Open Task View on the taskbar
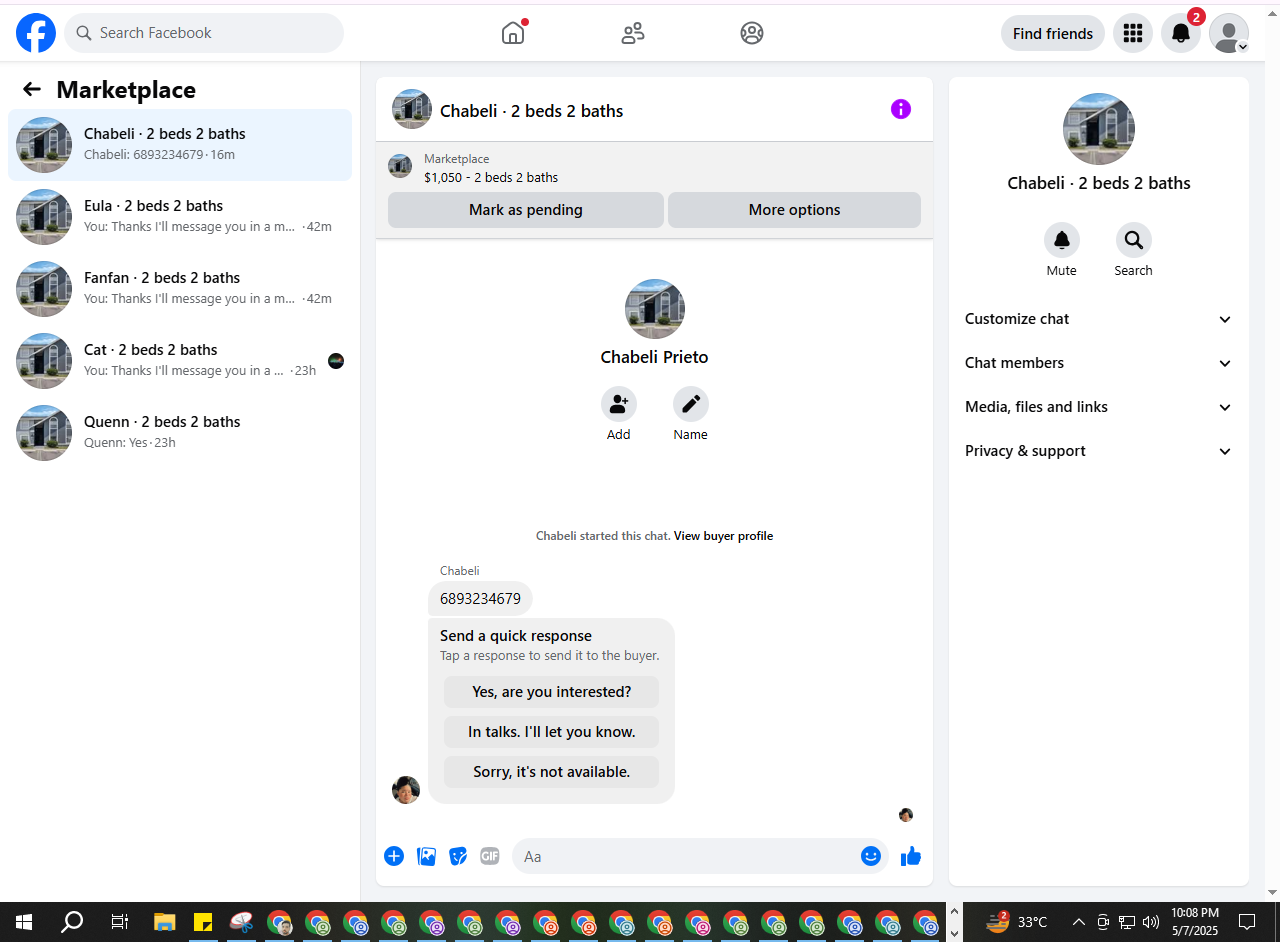1280x942 pixels. (x=119, y=922)
